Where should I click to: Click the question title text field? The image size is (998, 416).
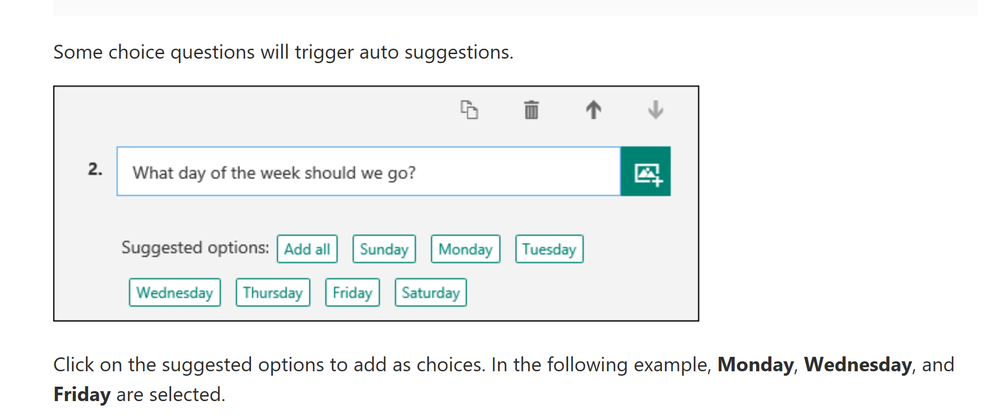pyautogui.click(x=368, y=172)
